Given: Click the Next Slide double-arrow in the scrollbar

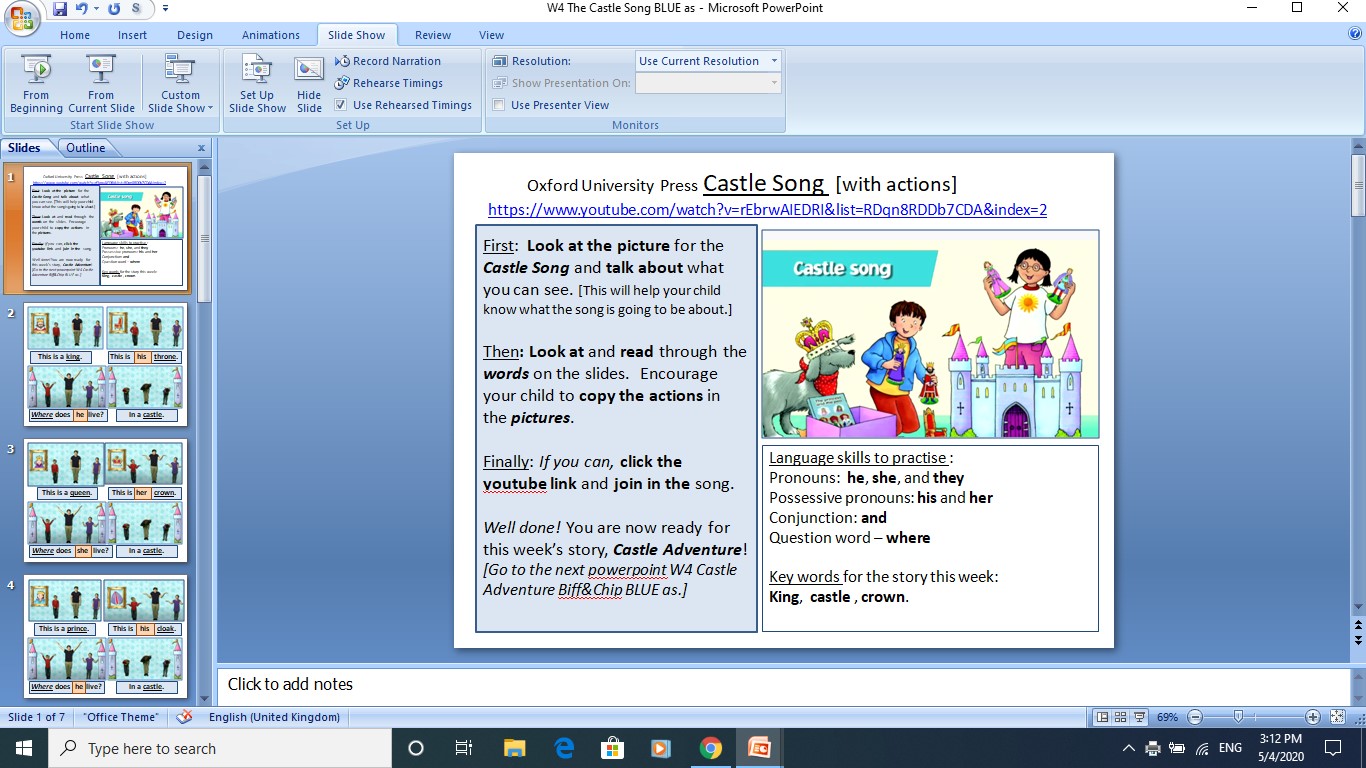Looking at the screenshot, I should coord(1358,639).
